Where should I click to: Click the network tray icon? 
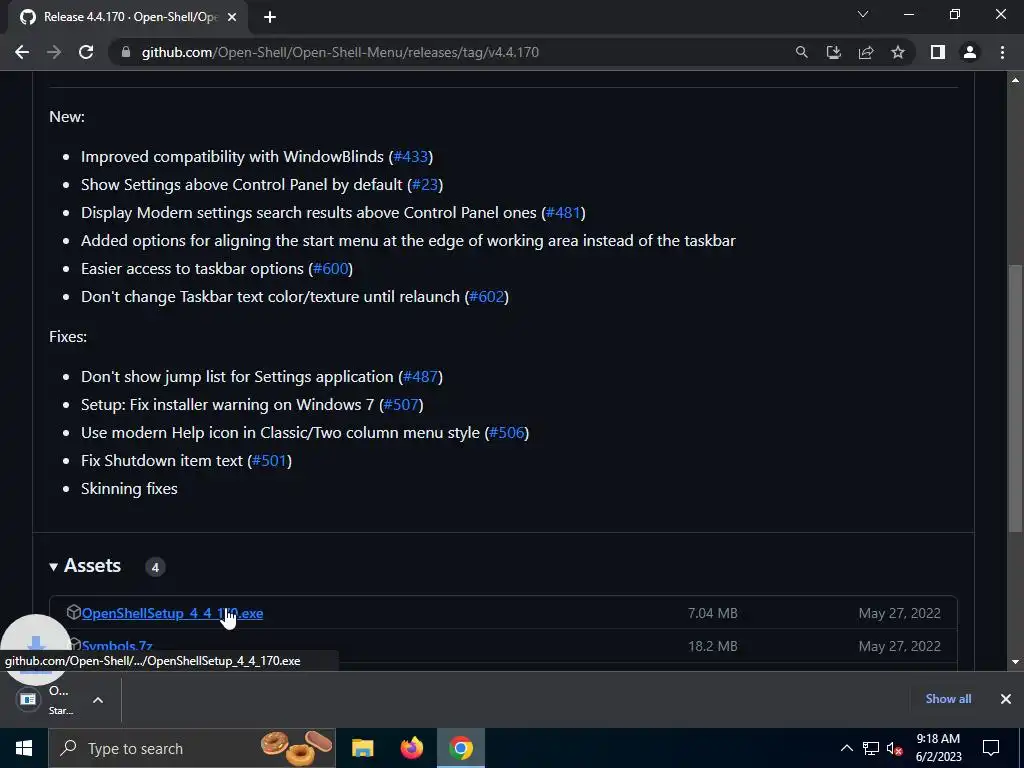click(871, 748)
